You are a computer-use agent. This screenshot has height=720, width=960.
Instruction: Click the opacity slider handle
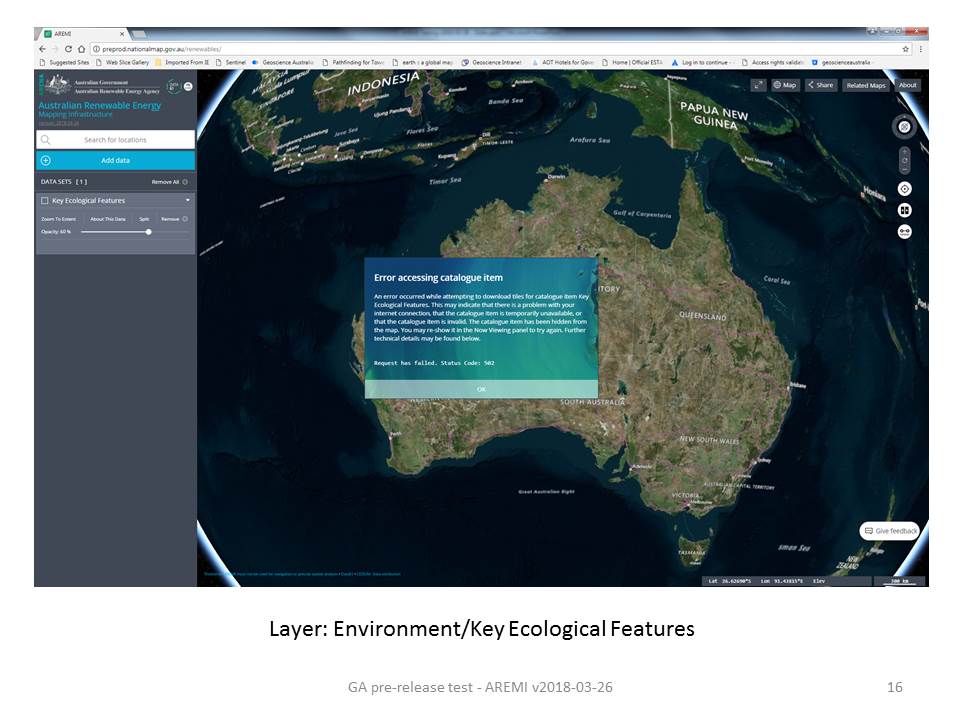pyautogui.click(x=148, y=232)
